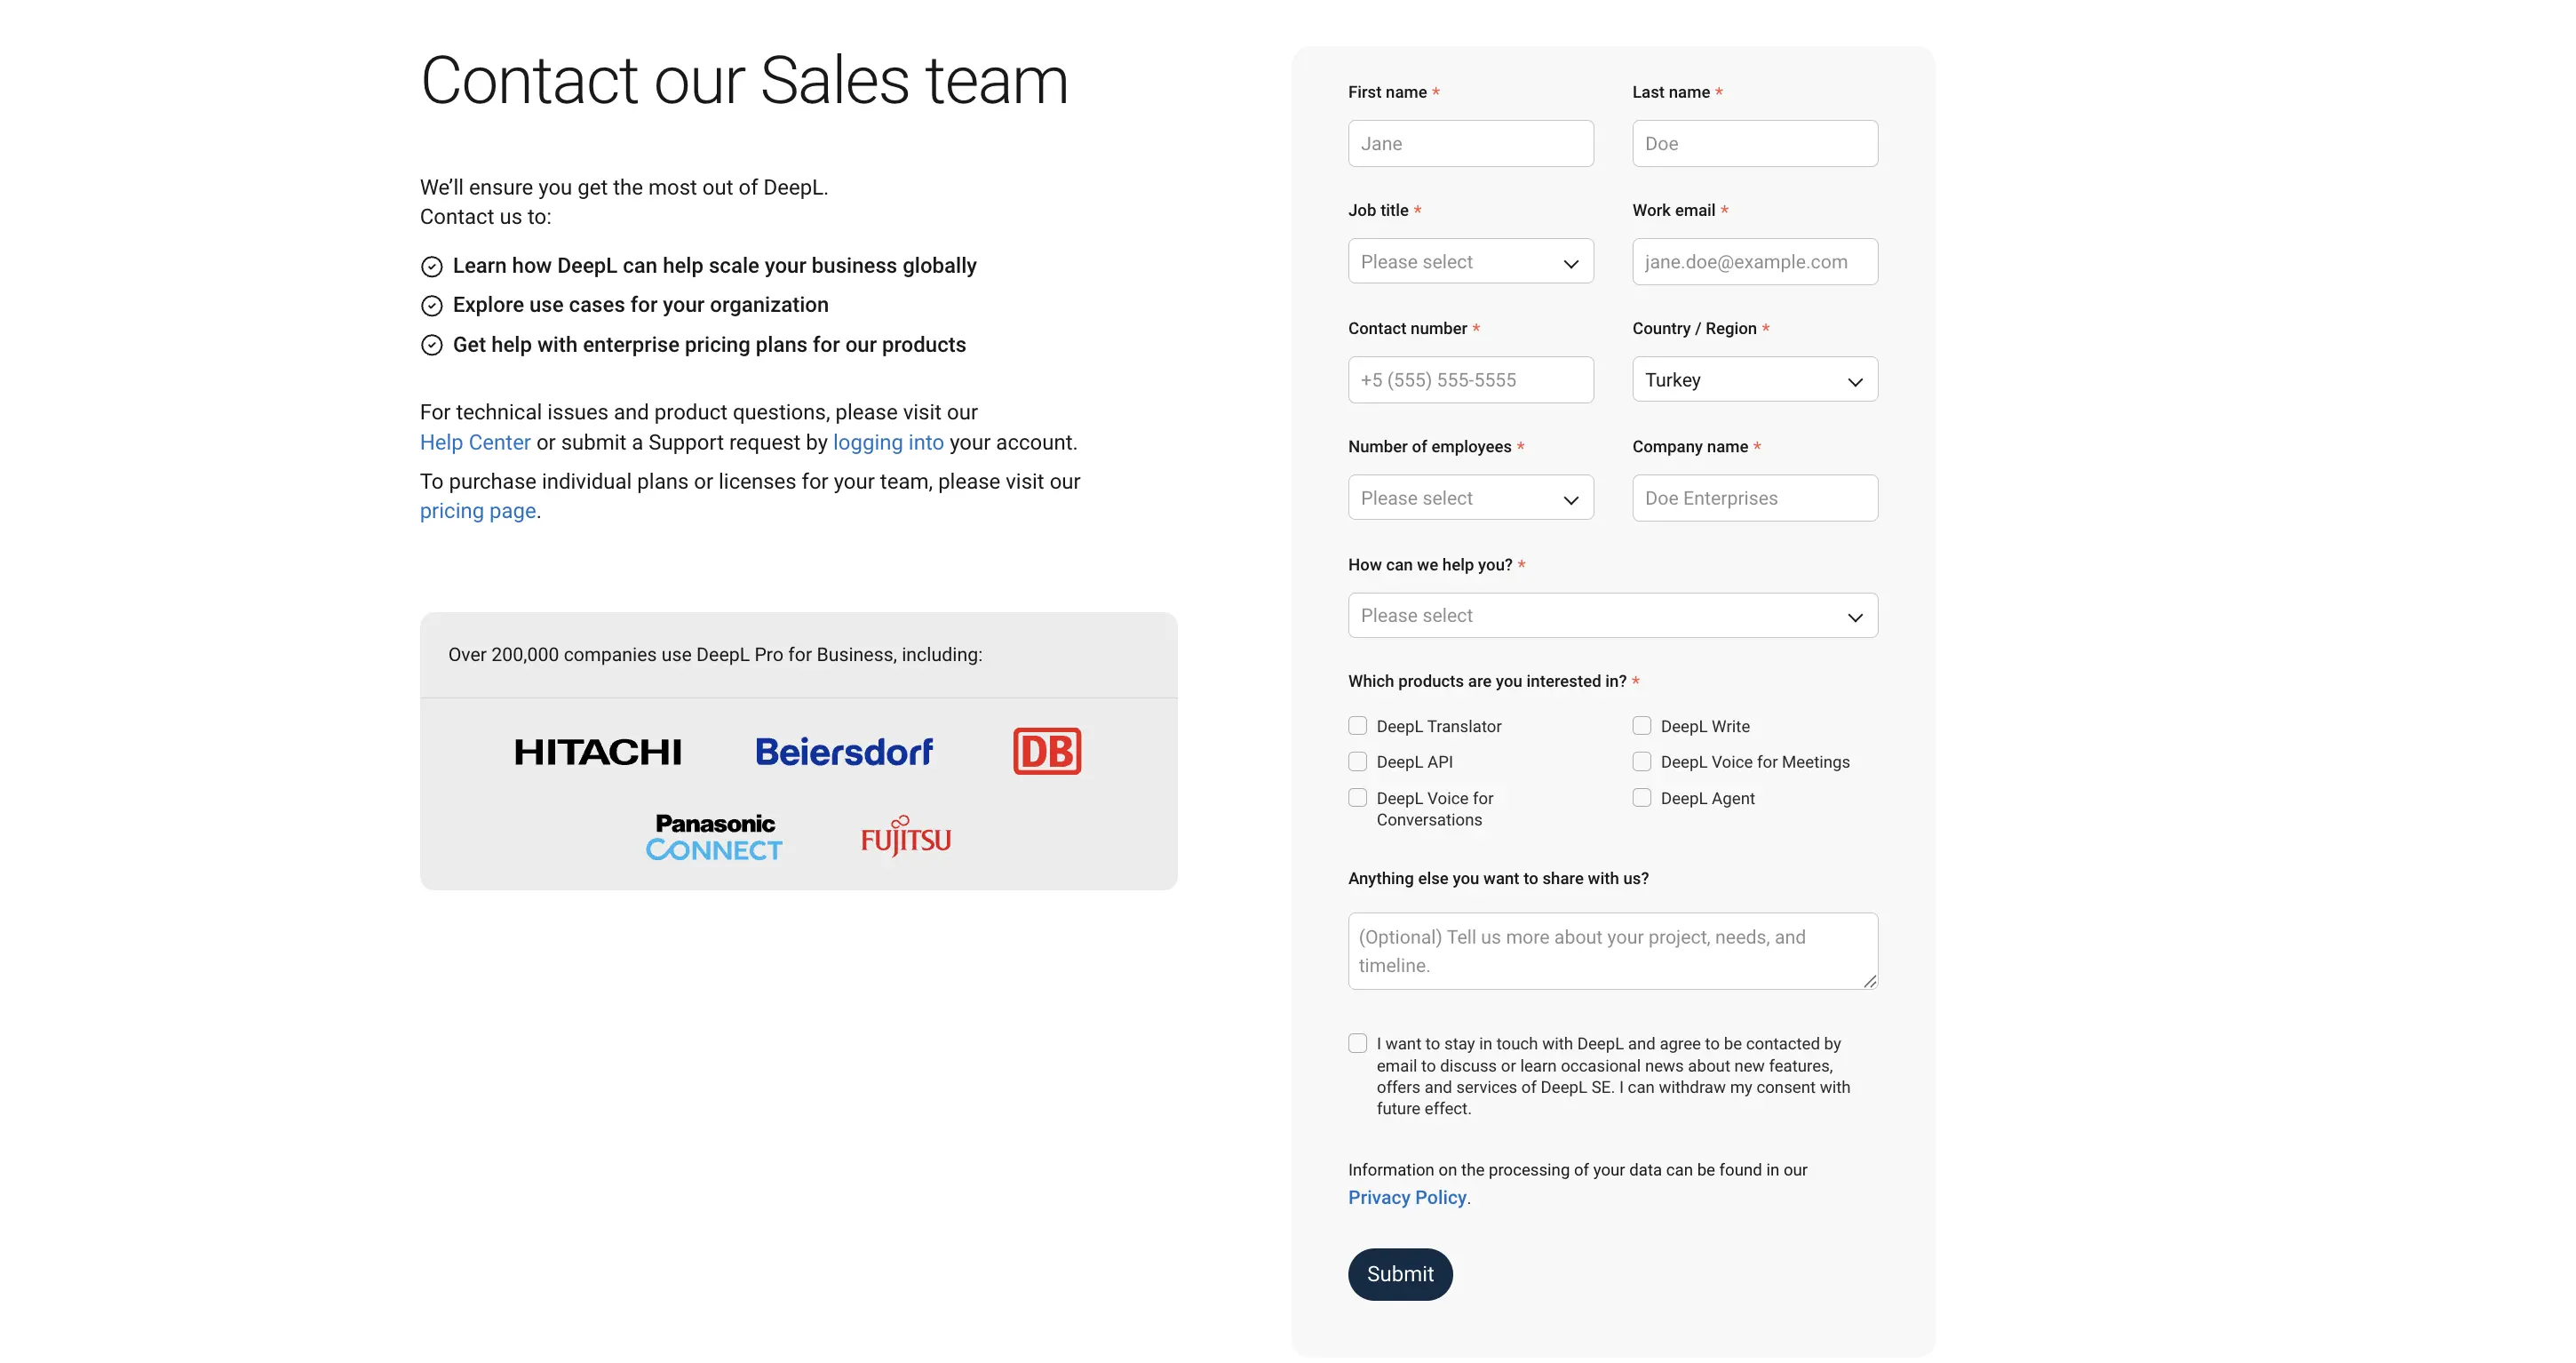Check the email consent agreement checkbox

pyautogui.click(x=1357, y=1043)
